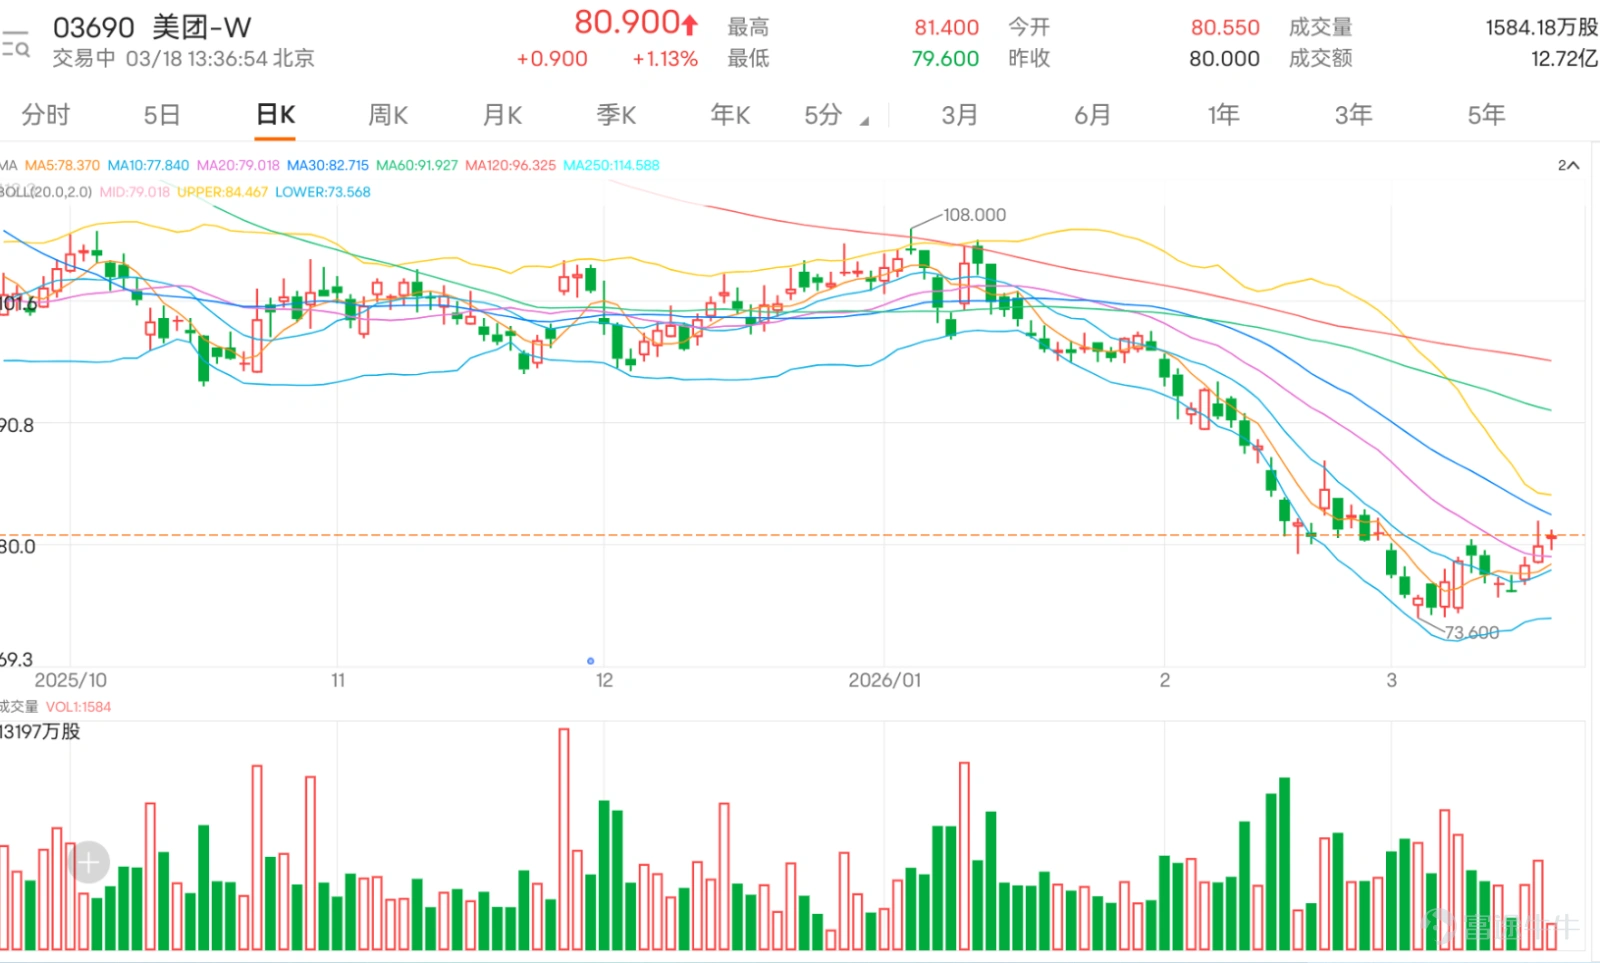The width and height of the screenshot is (1600, 963).
Task: Click the day low value 79.600
Action: tap(945, 59)
